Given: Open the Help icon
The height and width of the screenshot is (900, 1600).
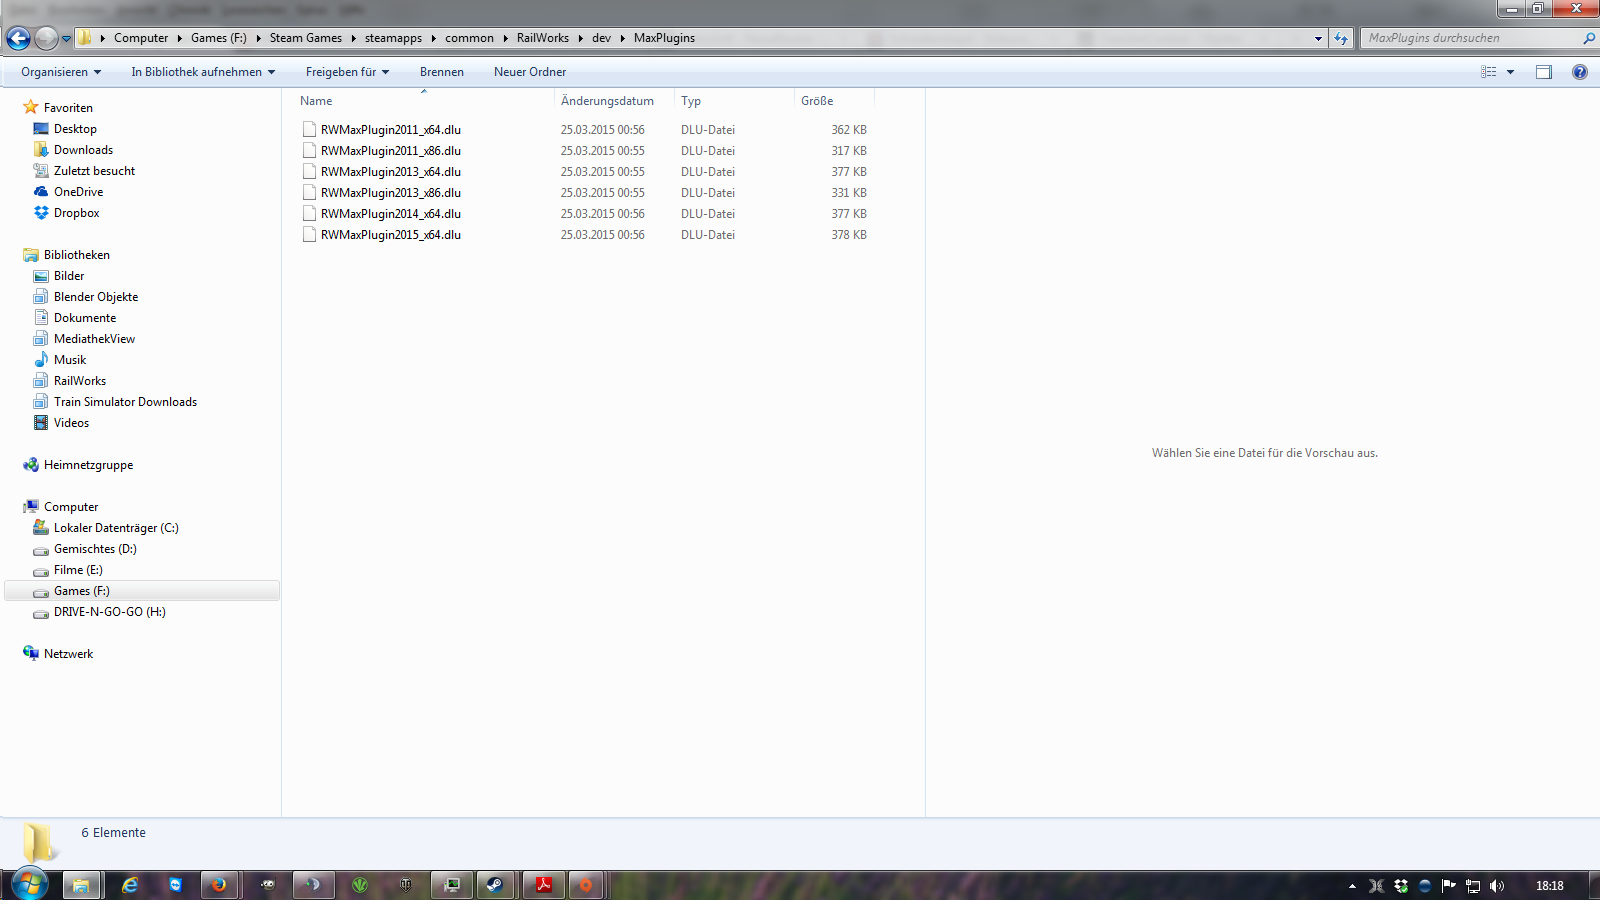Looking at the screenshot, I should pyautogui.click(x=1580, y=72).
